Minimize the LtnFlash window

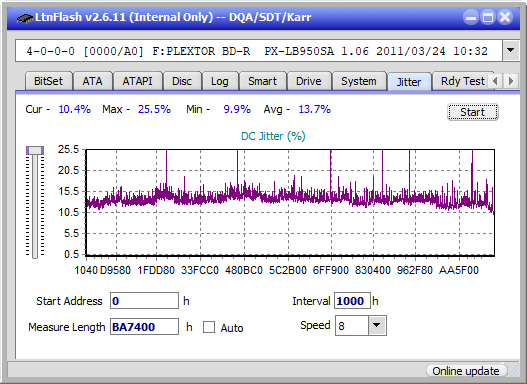pyautogui.click(x=471, y=17)
